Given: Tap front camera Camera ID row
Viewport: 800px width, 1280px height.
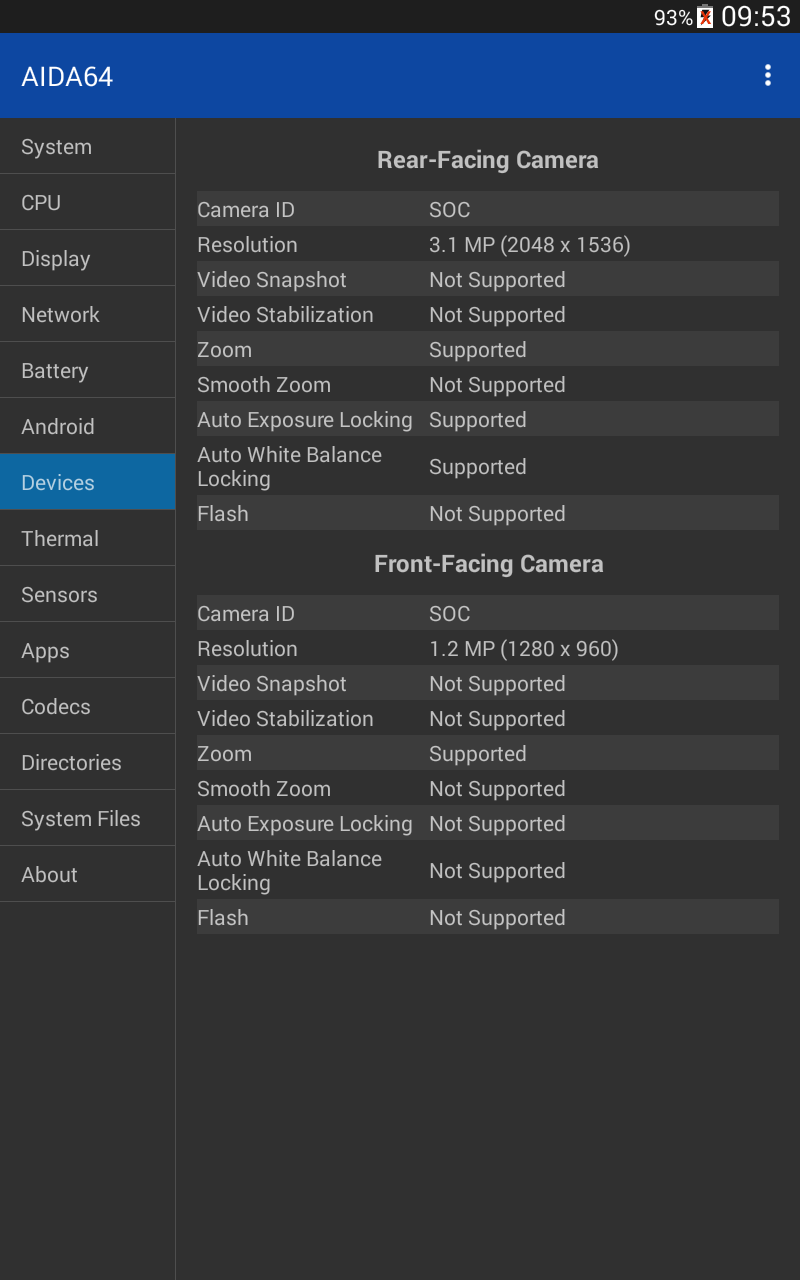Looking at the screenshot, I should pos(488,613).
